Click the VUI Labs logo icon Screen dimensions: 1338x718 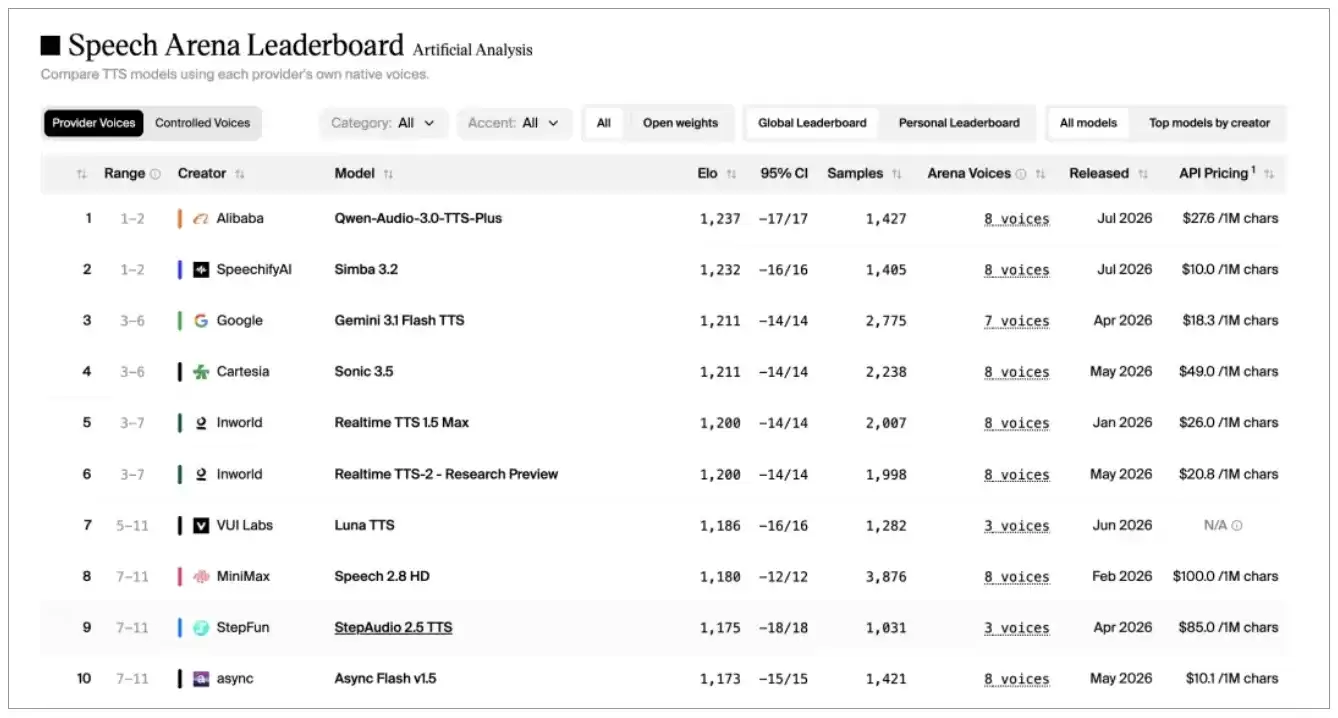tap(201, 525)
